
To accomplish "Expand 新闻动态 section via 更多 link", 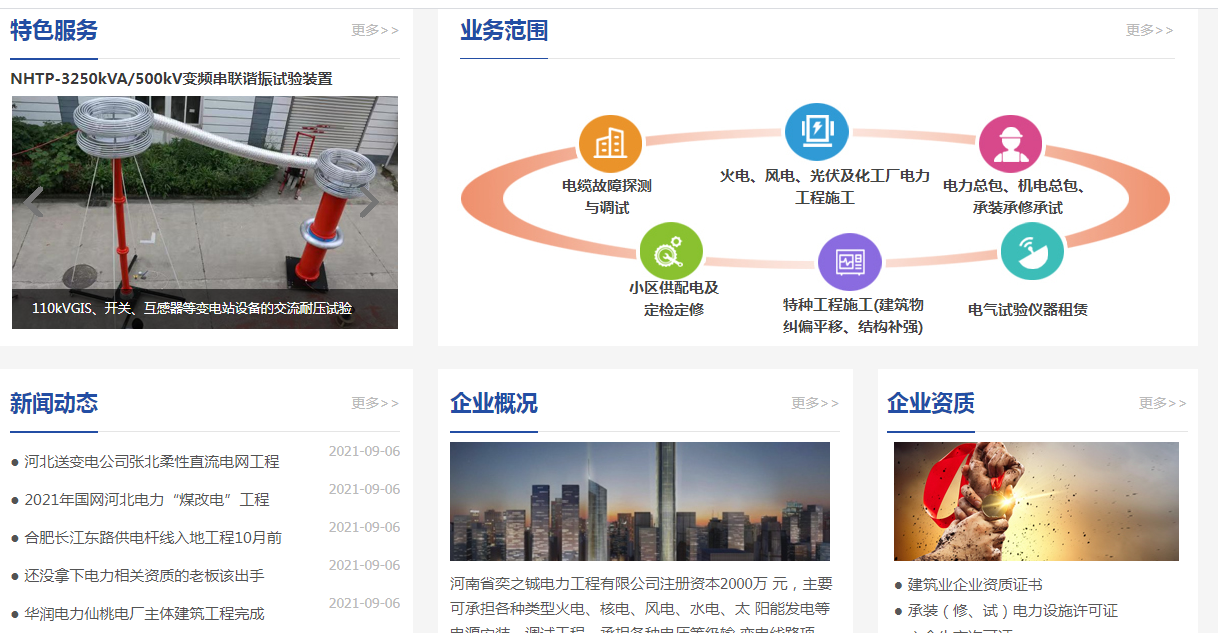I will [x=374, y=403].
